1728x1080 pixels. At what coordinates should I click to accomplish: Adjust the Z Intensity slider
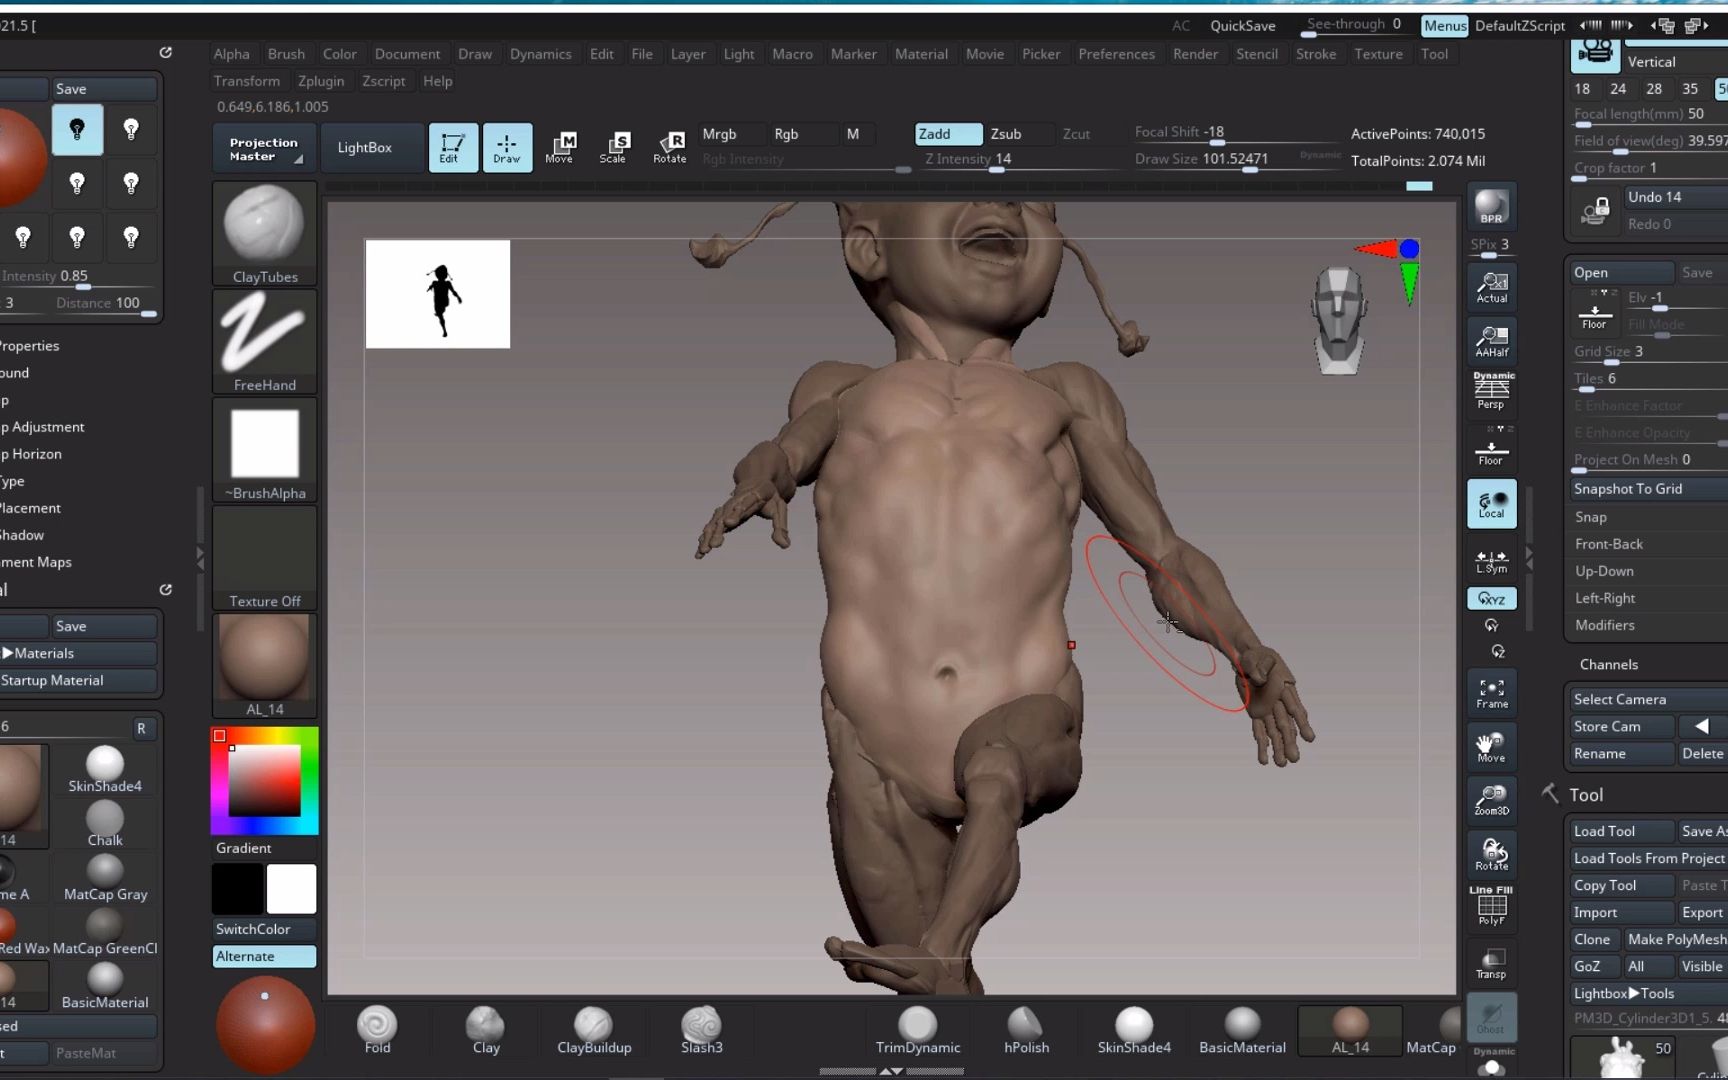coord(1020,160)
